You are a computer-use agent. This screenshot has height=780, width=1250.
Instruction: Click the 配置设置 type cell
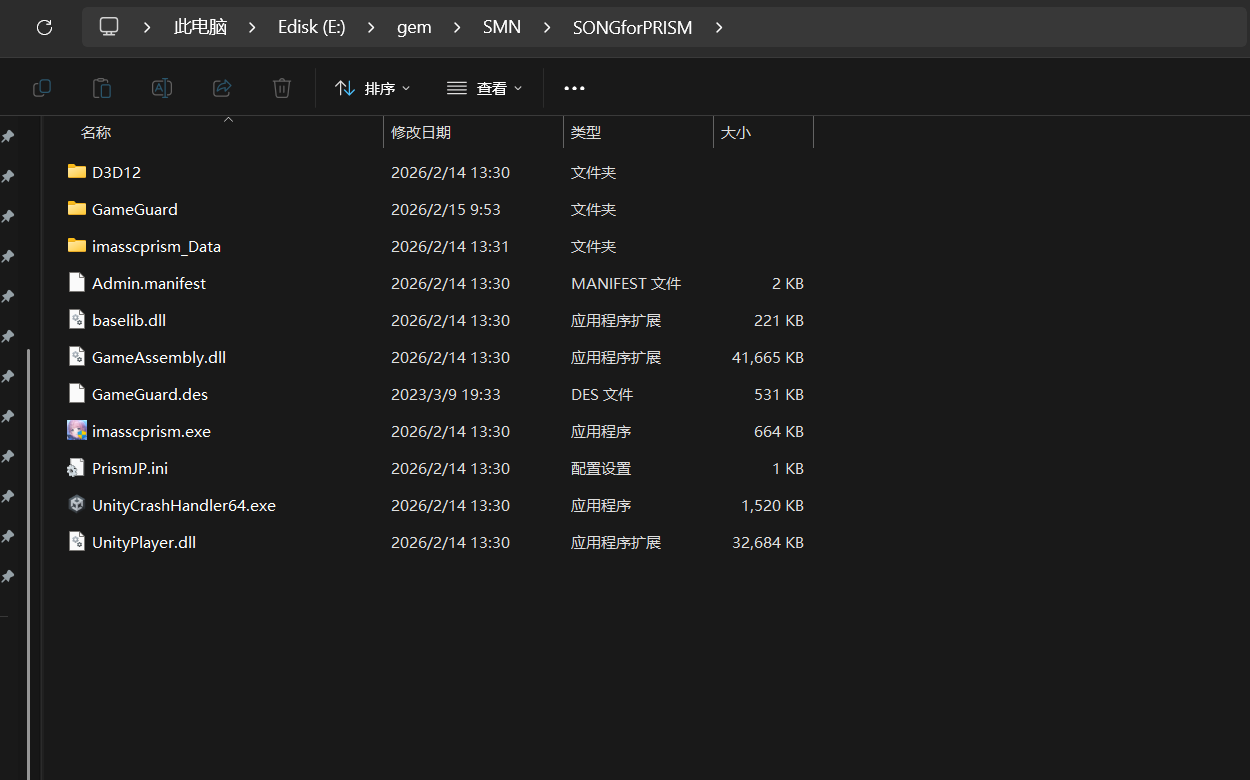coord(601,468)
